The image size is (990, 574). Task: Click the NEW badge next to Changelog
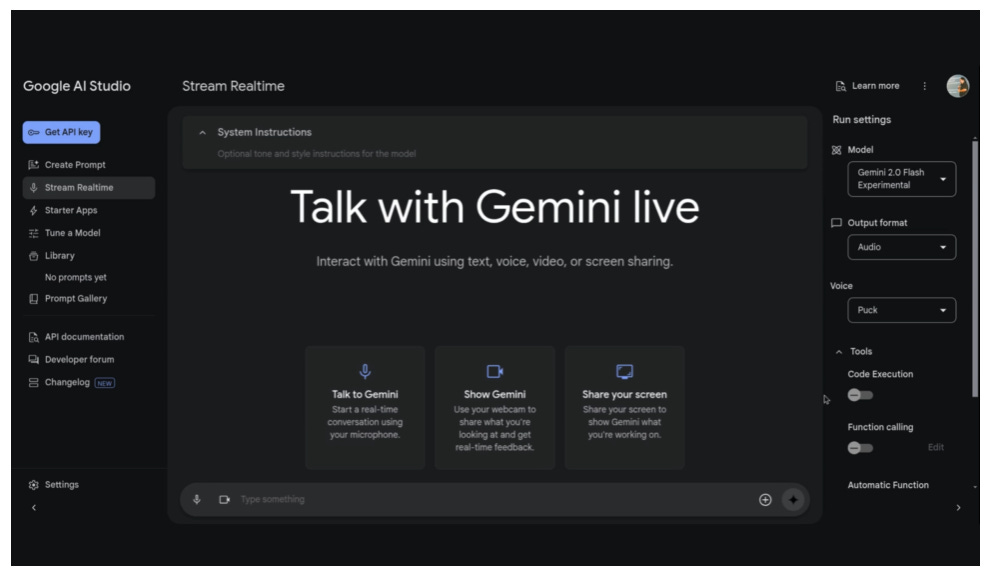[x=105, y=383]
